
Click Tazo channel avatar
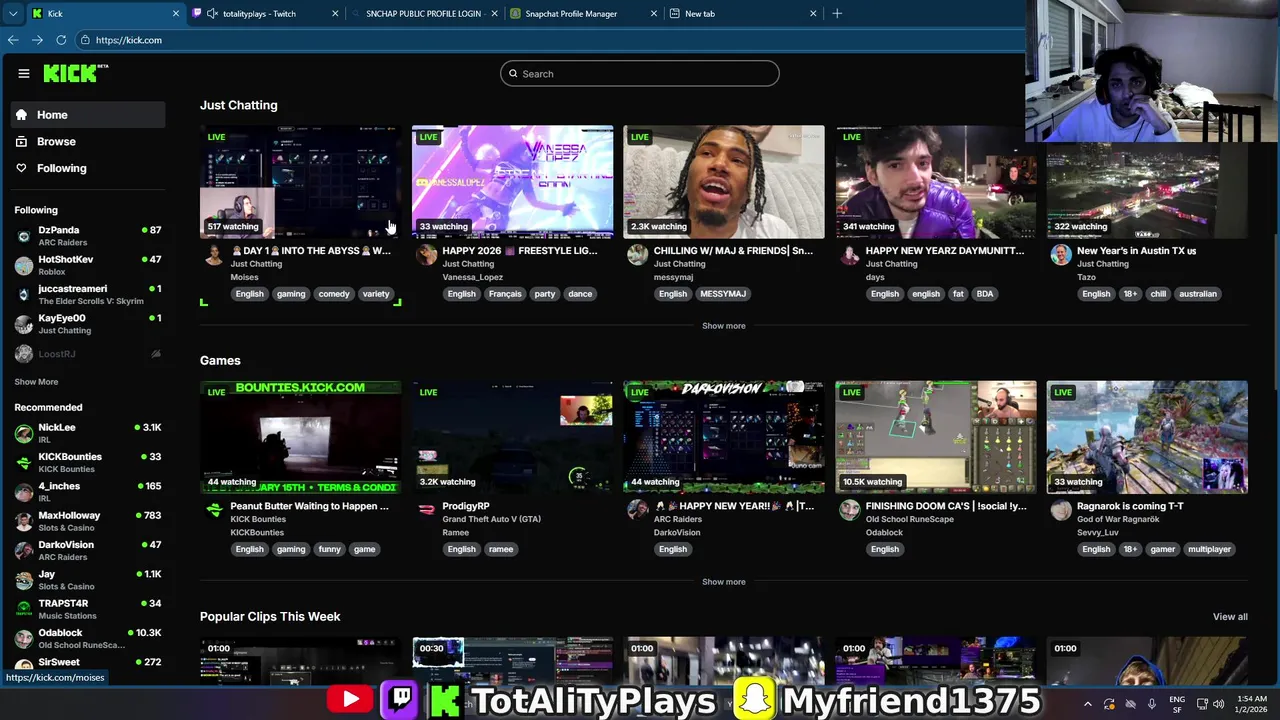1060,255
